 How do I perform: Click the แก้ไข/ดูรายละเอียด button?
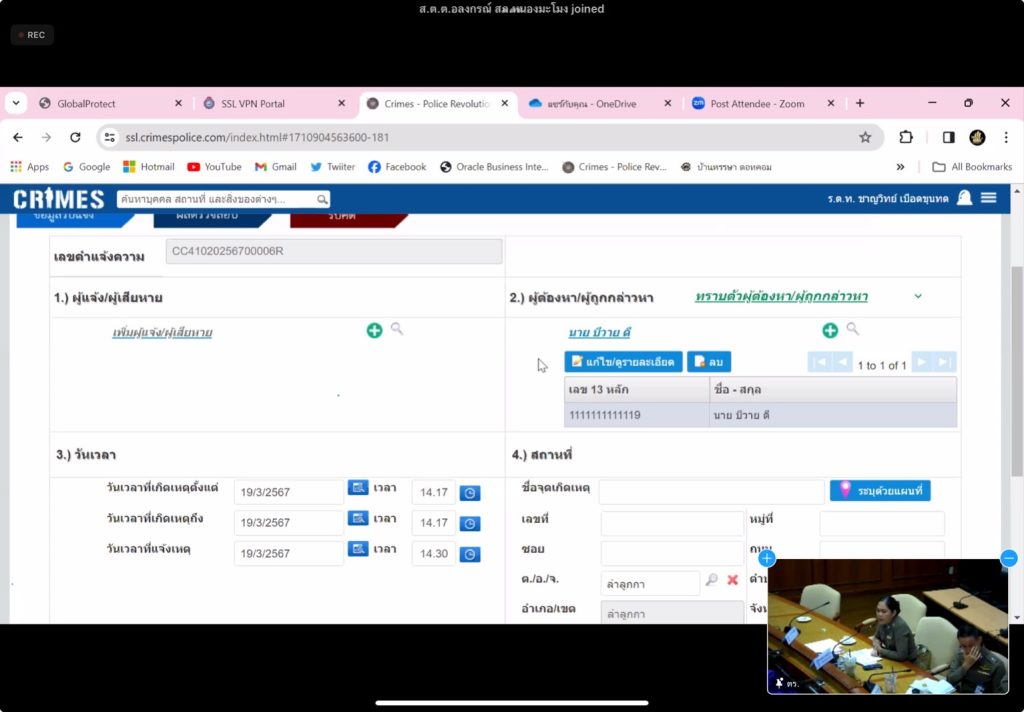point(623,361)
